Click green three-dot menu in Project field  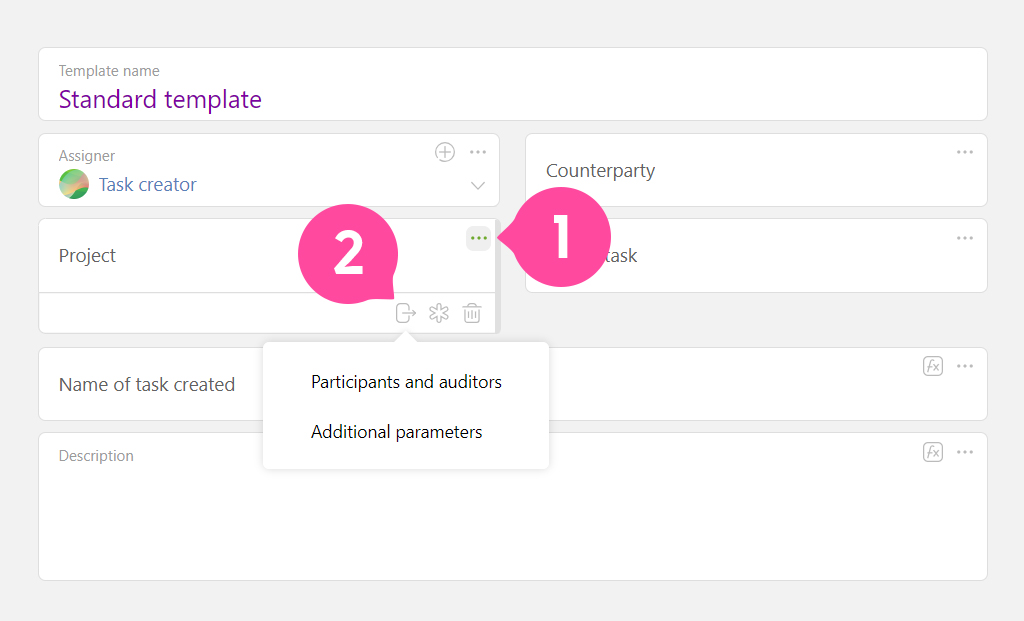point(479,238)
